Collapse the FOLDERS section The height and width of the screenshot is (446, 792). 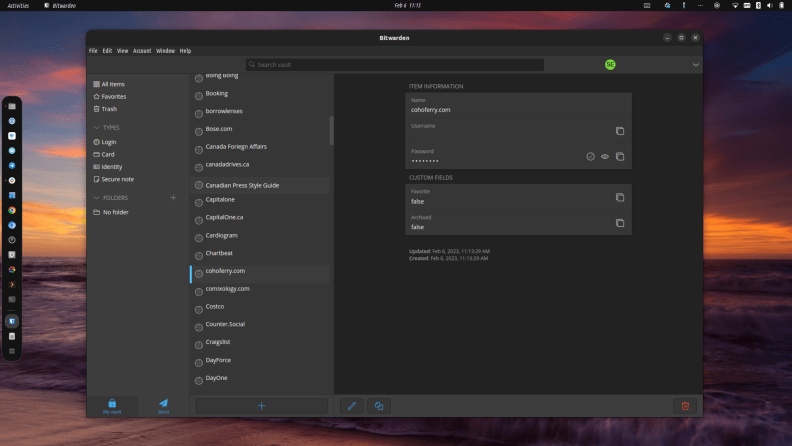[x=96, y=197]
